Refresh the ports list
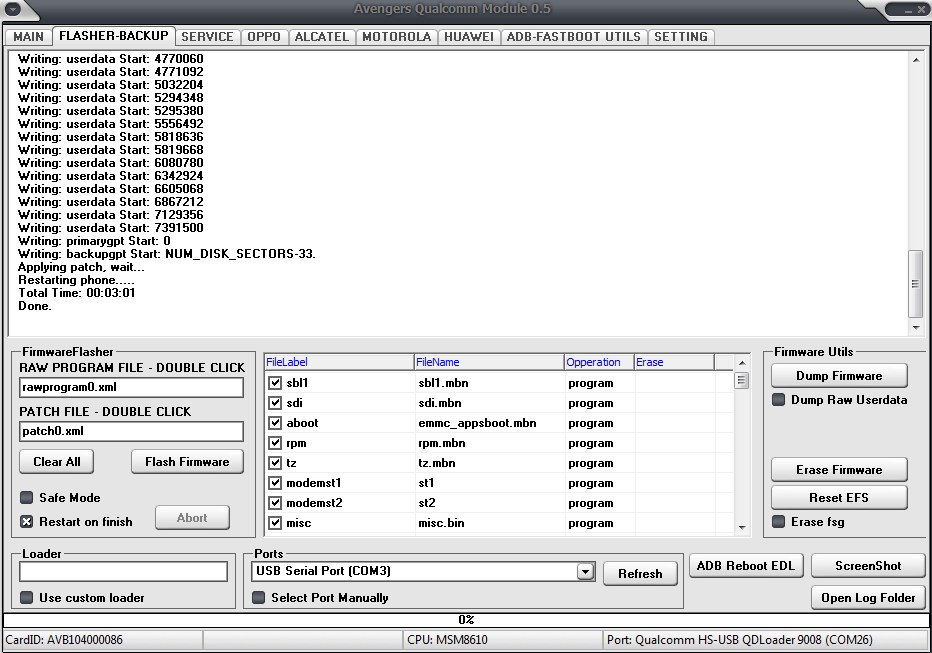This screenshot has height=653, width=932. [x=640, y=573]
